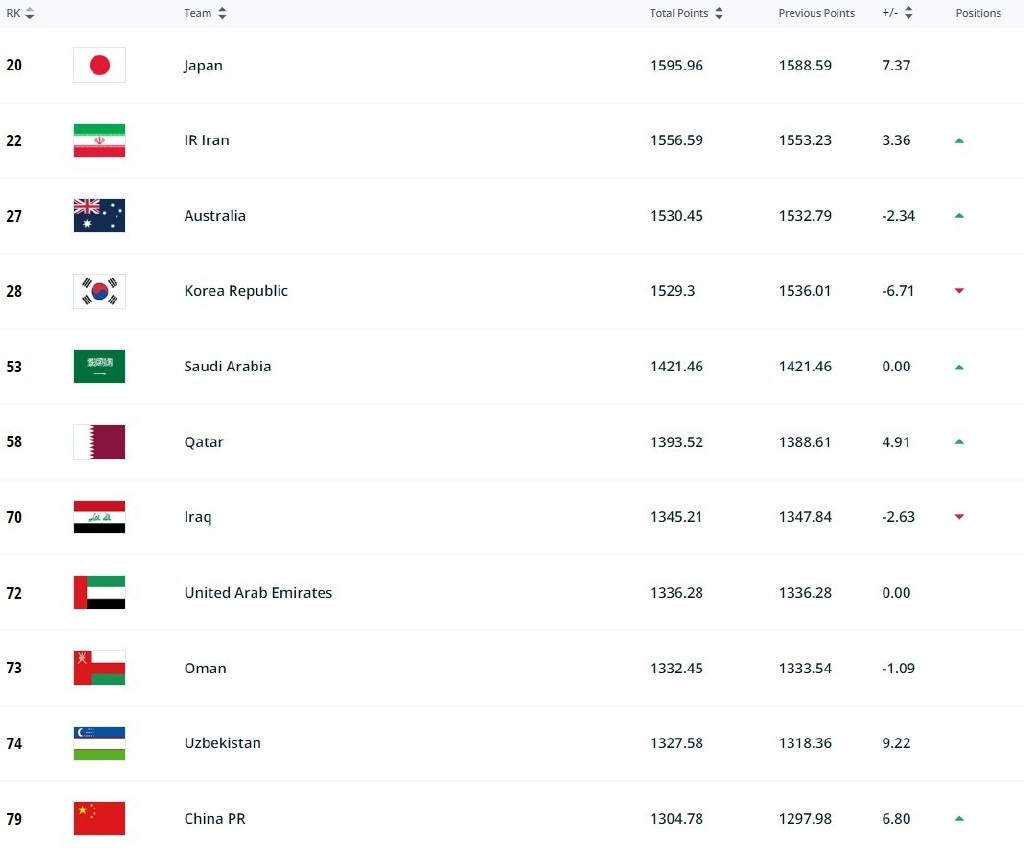
Task: Select the Team column header
Action: point(197,13)
